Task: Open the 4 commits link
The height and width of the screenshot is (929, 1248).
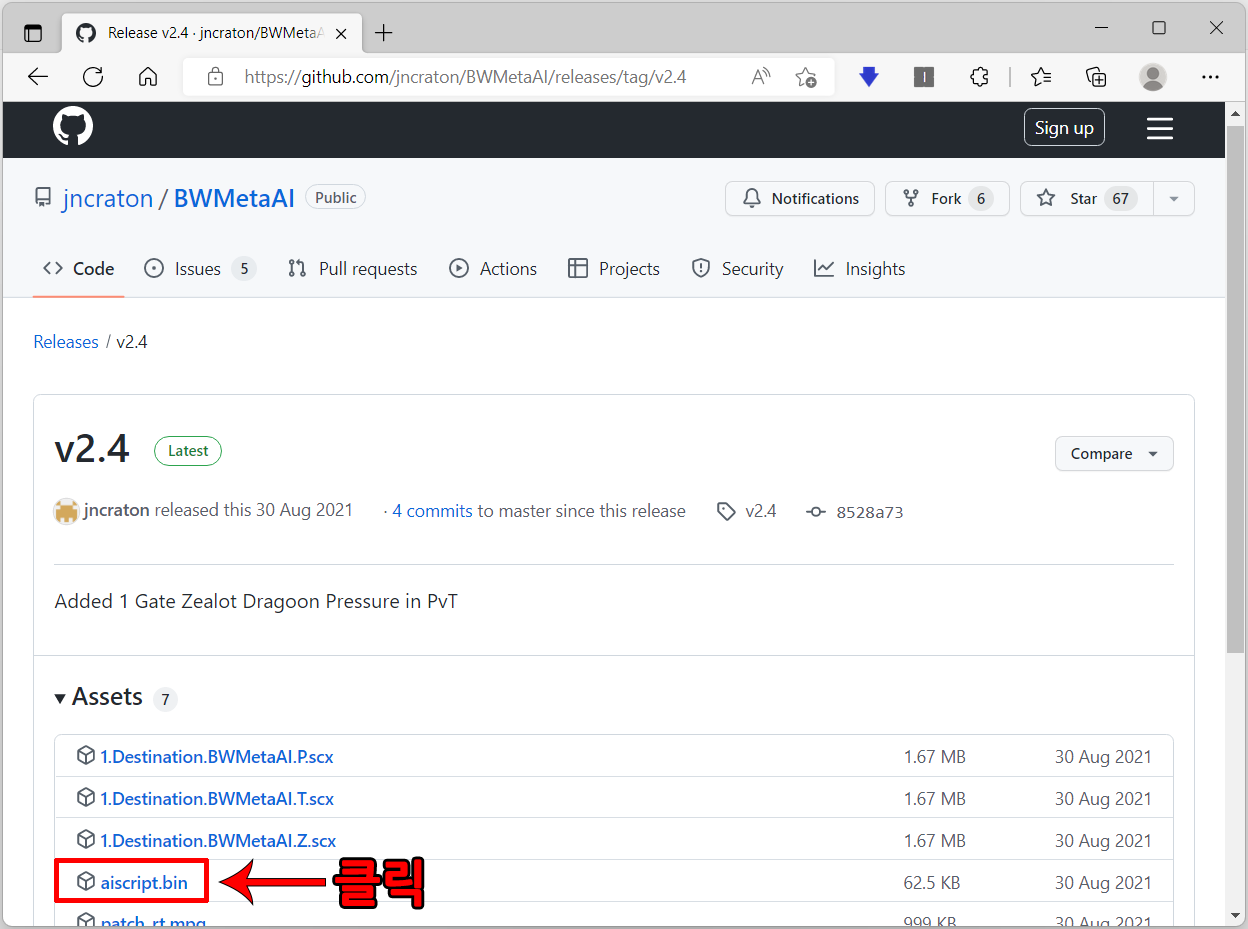Action: tap(432, 511)
